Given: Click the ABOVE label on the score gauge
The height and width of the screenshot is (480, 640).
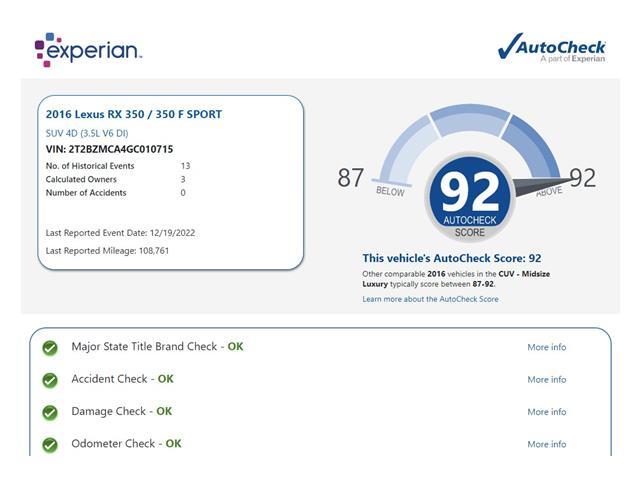Looking at the screenshot, I should pyautogui.click(x=549, y=191).
